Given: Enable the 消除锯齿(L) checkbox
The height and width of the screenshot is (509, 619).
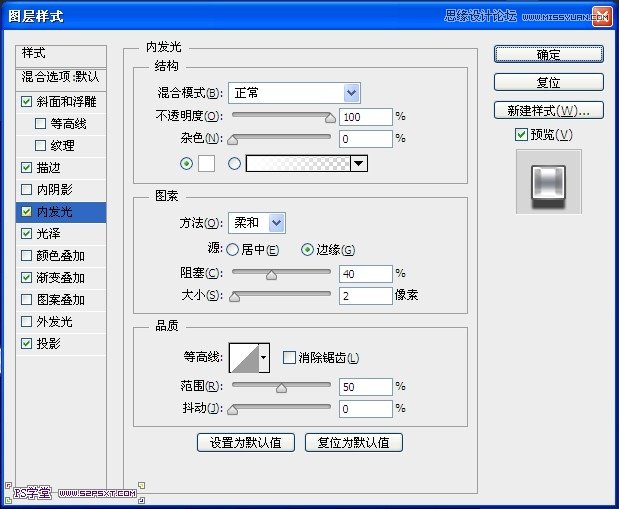Looking at the screenshot, I should click(289, 358).
